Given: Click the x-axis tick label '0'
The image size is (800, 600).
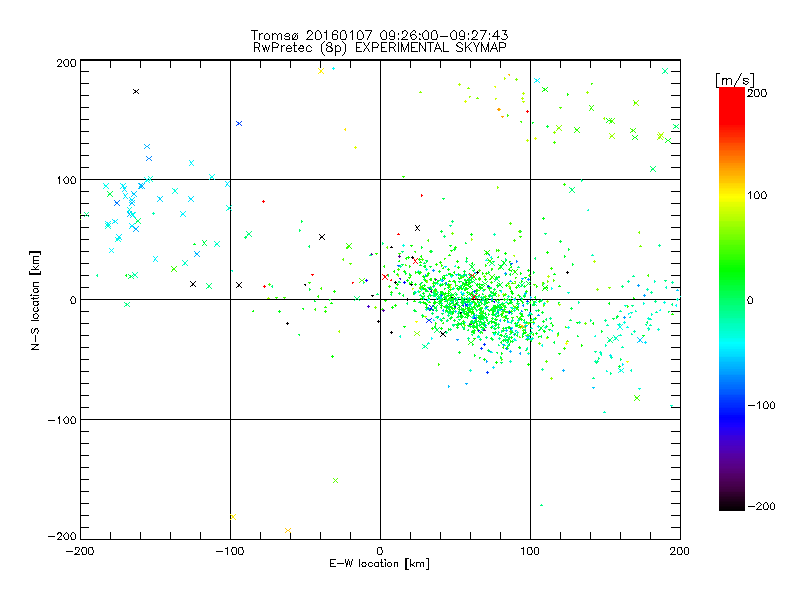Looking at the screenshot, I should 380,551.
